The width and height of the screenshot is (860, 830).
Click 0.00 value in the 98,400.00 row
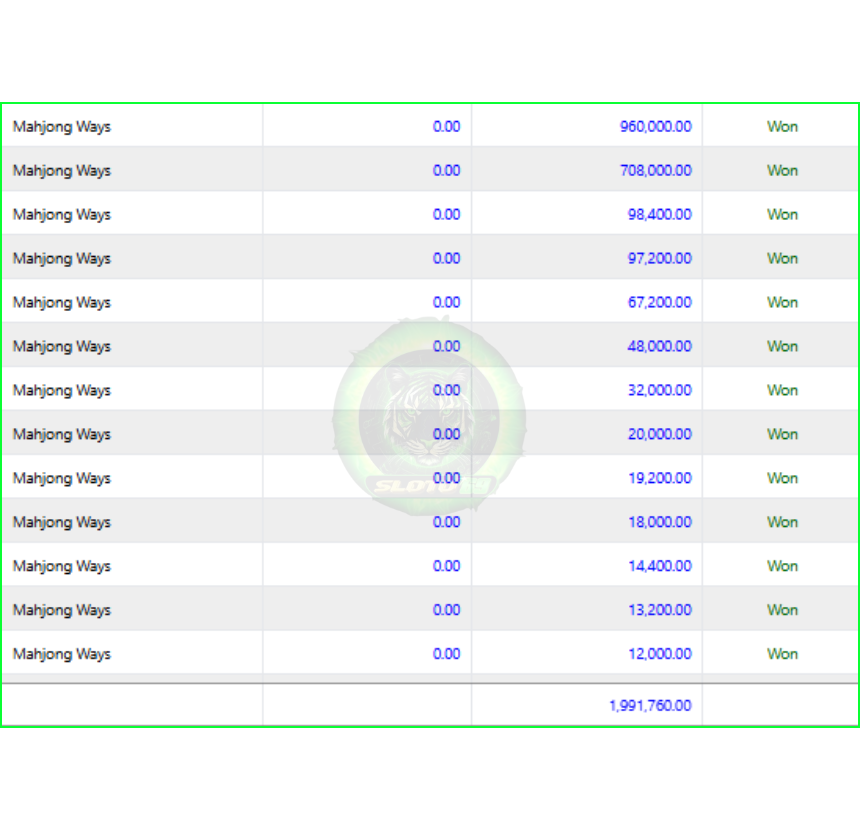pyautogui.click(x=446, y=214)
